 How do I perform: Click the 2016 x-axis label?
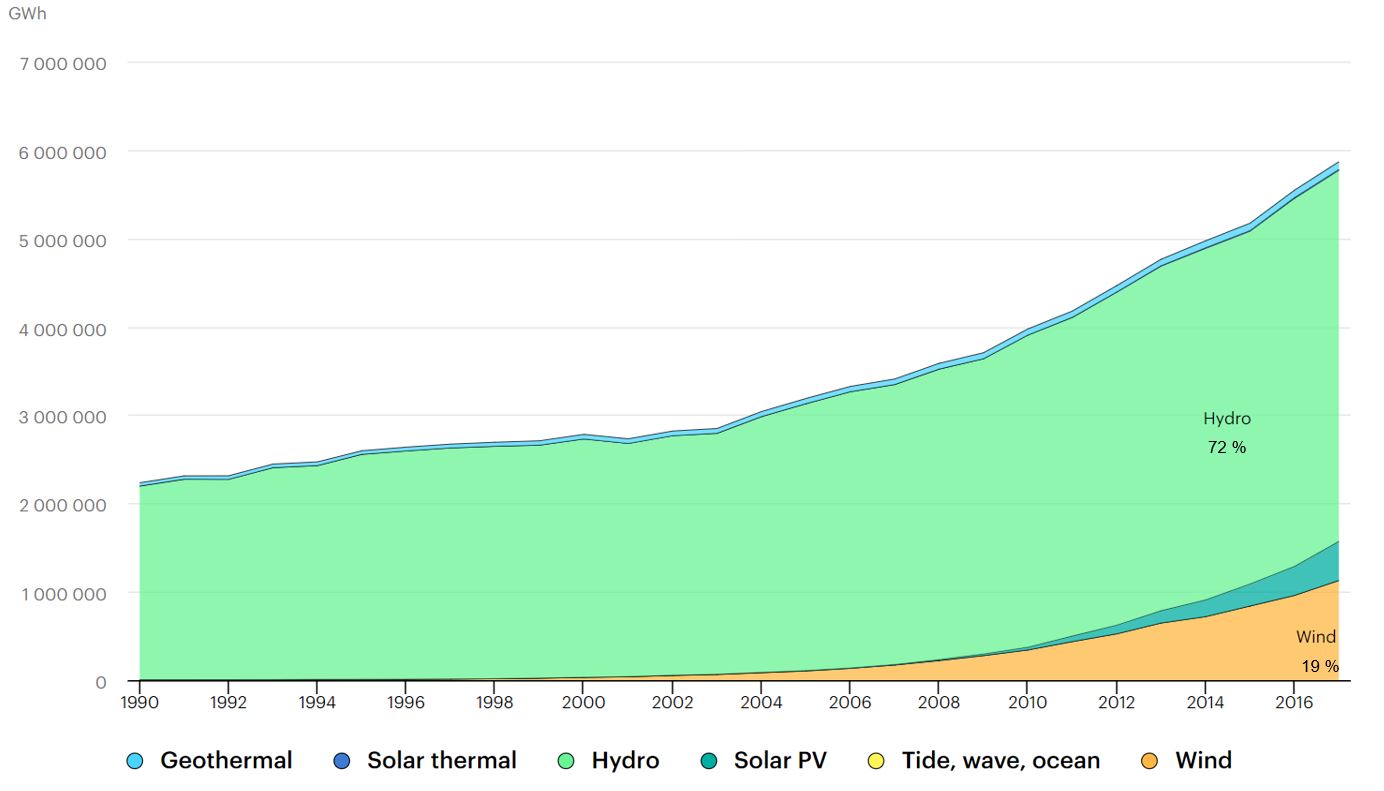1293,702
